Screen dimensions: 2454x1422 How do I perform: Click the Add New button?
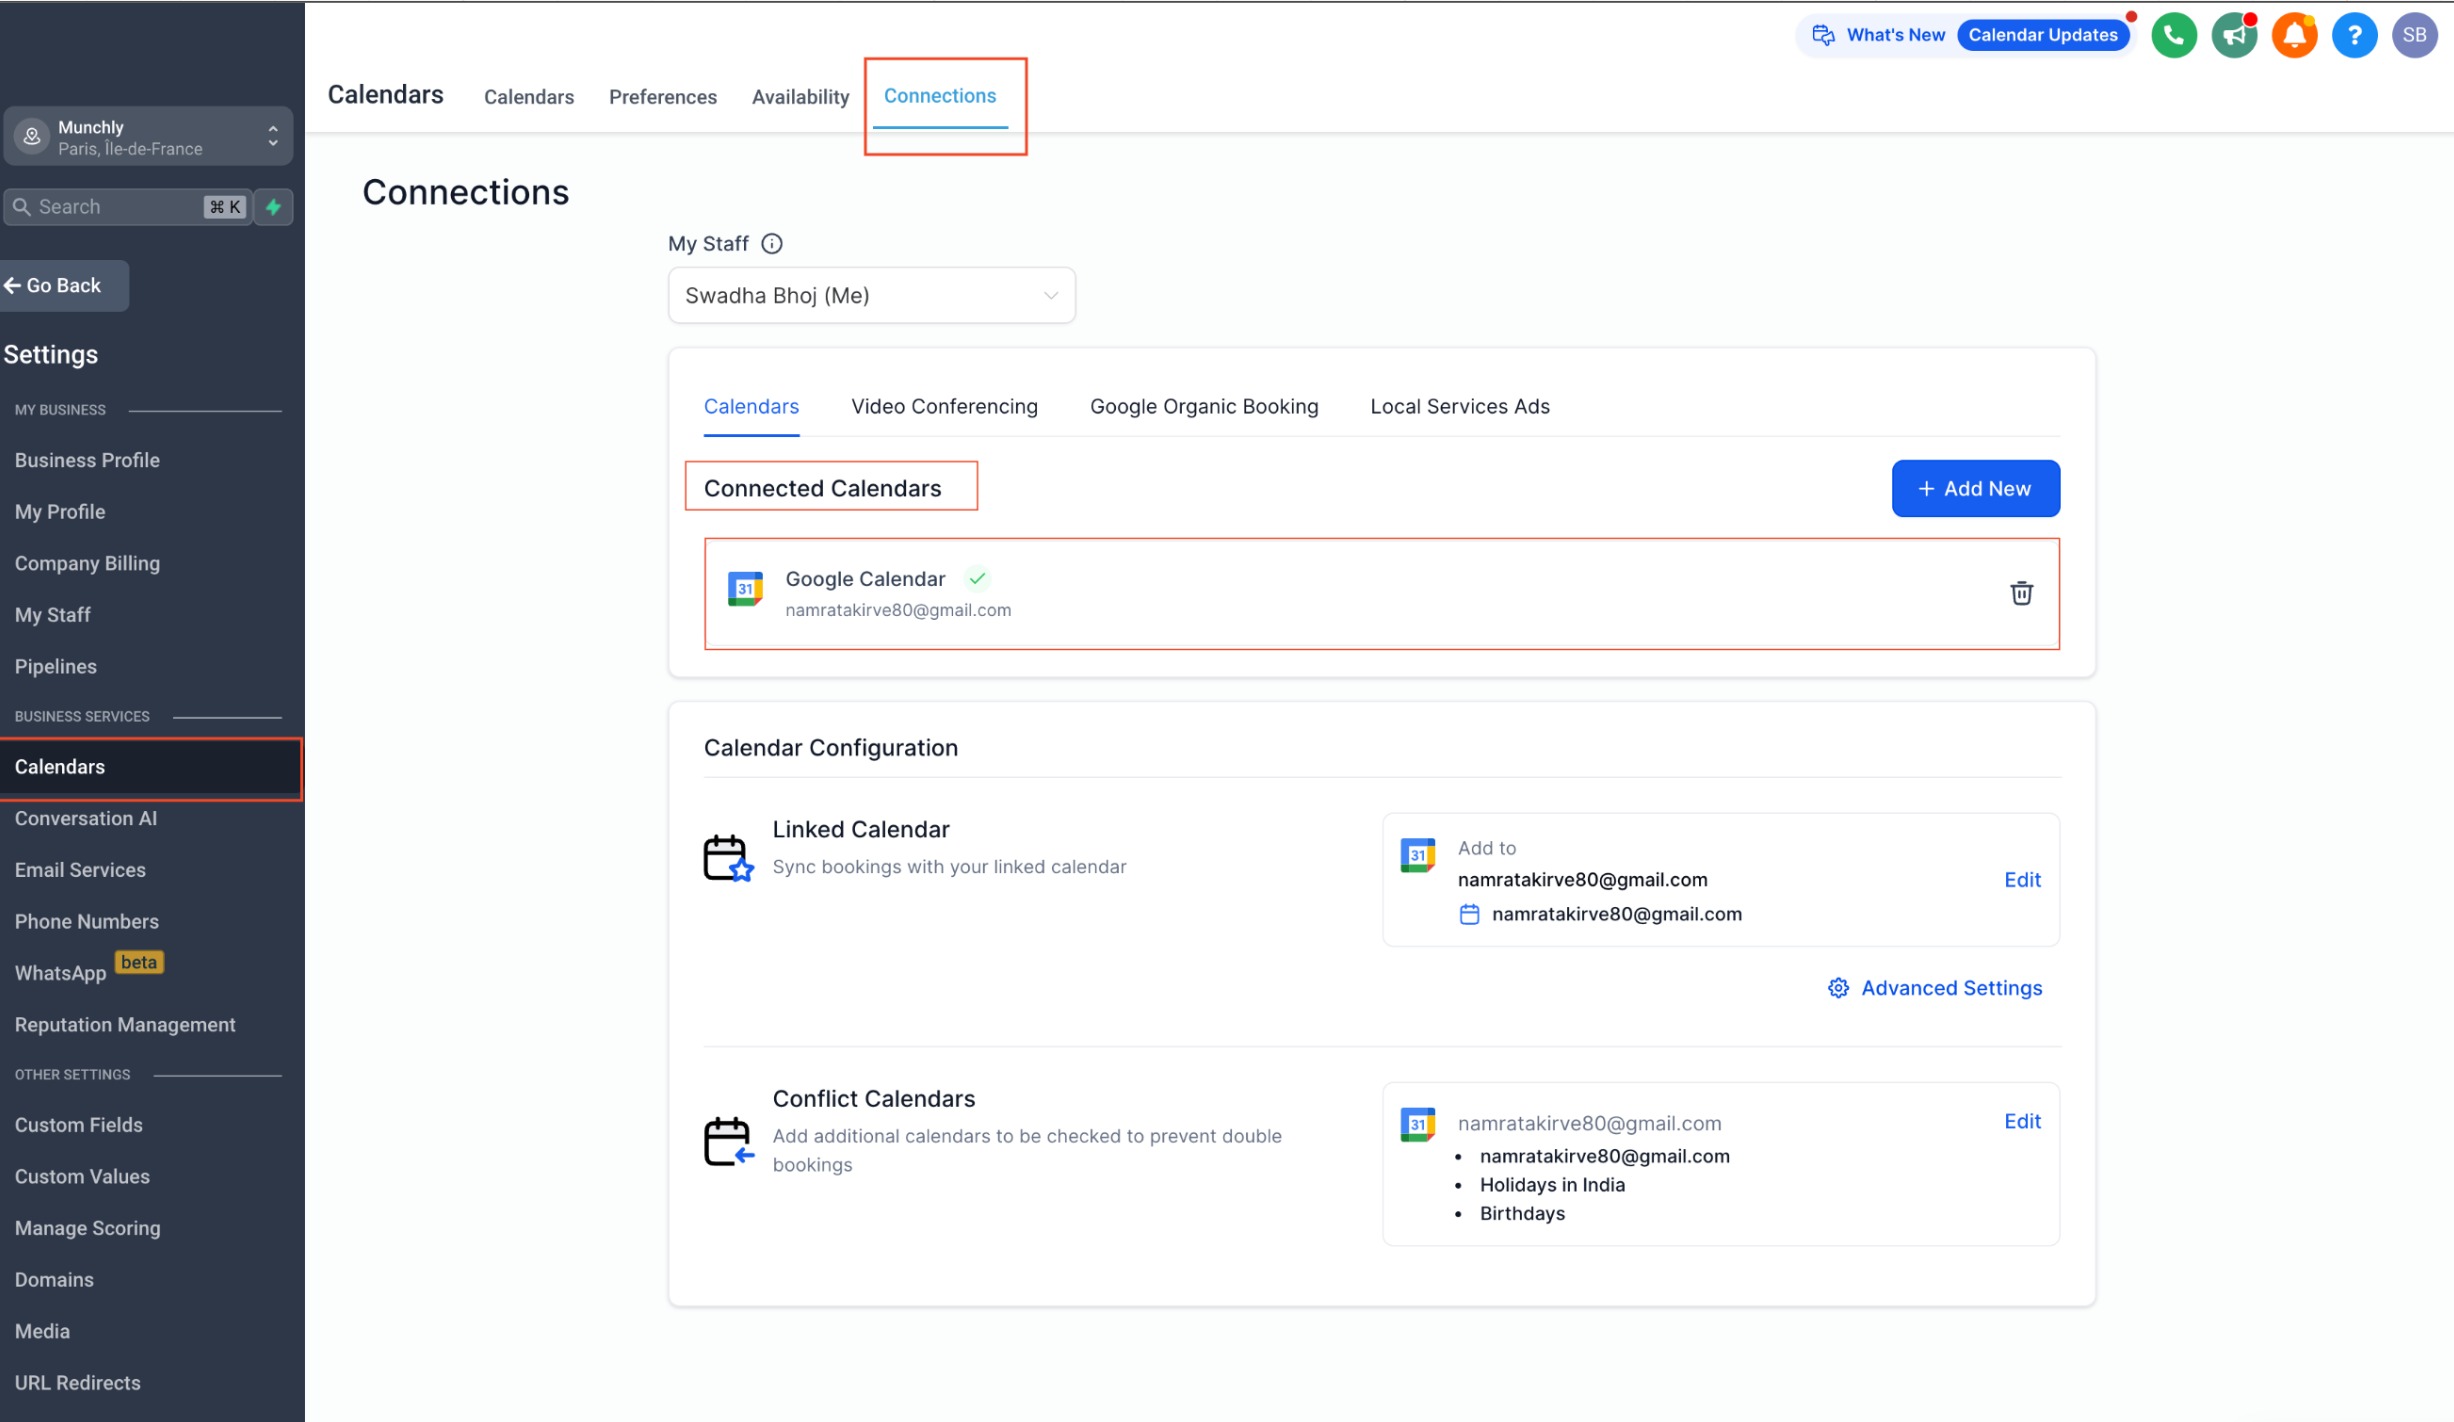tap(1975, 489)
